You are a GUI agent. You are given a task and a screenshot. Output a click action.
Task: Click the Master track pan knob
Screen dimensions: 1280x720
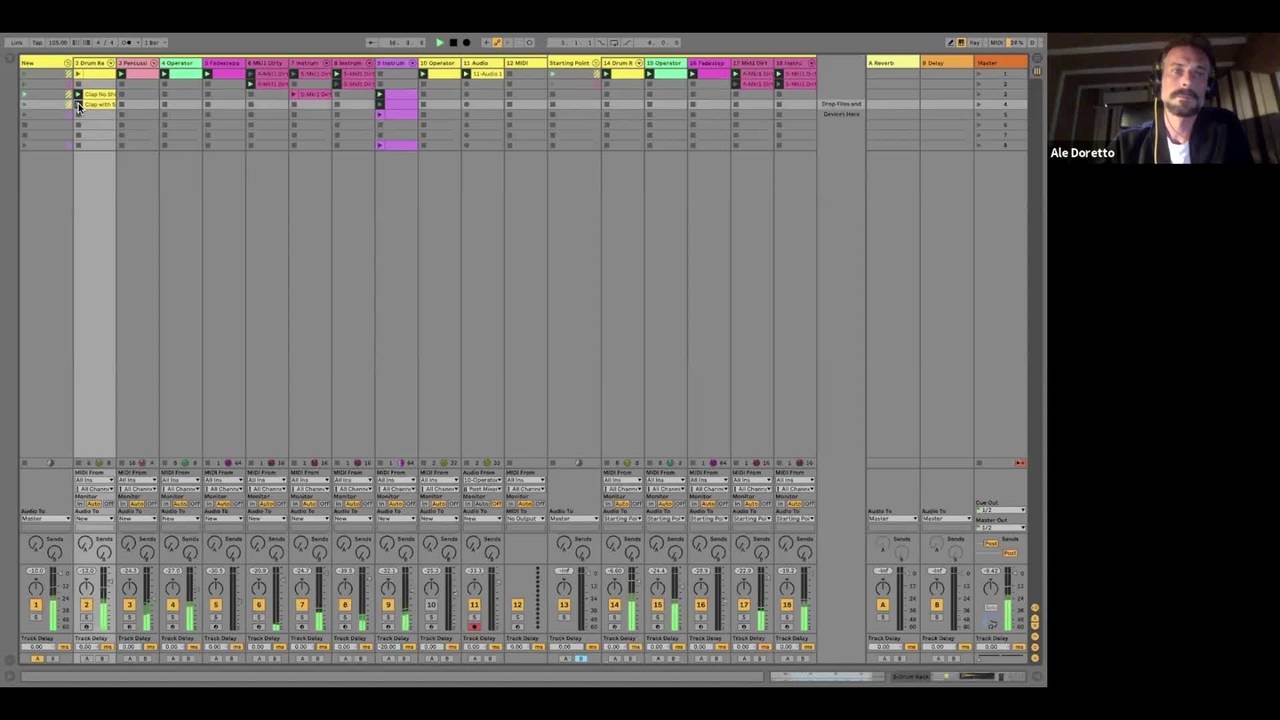(991, 587)
